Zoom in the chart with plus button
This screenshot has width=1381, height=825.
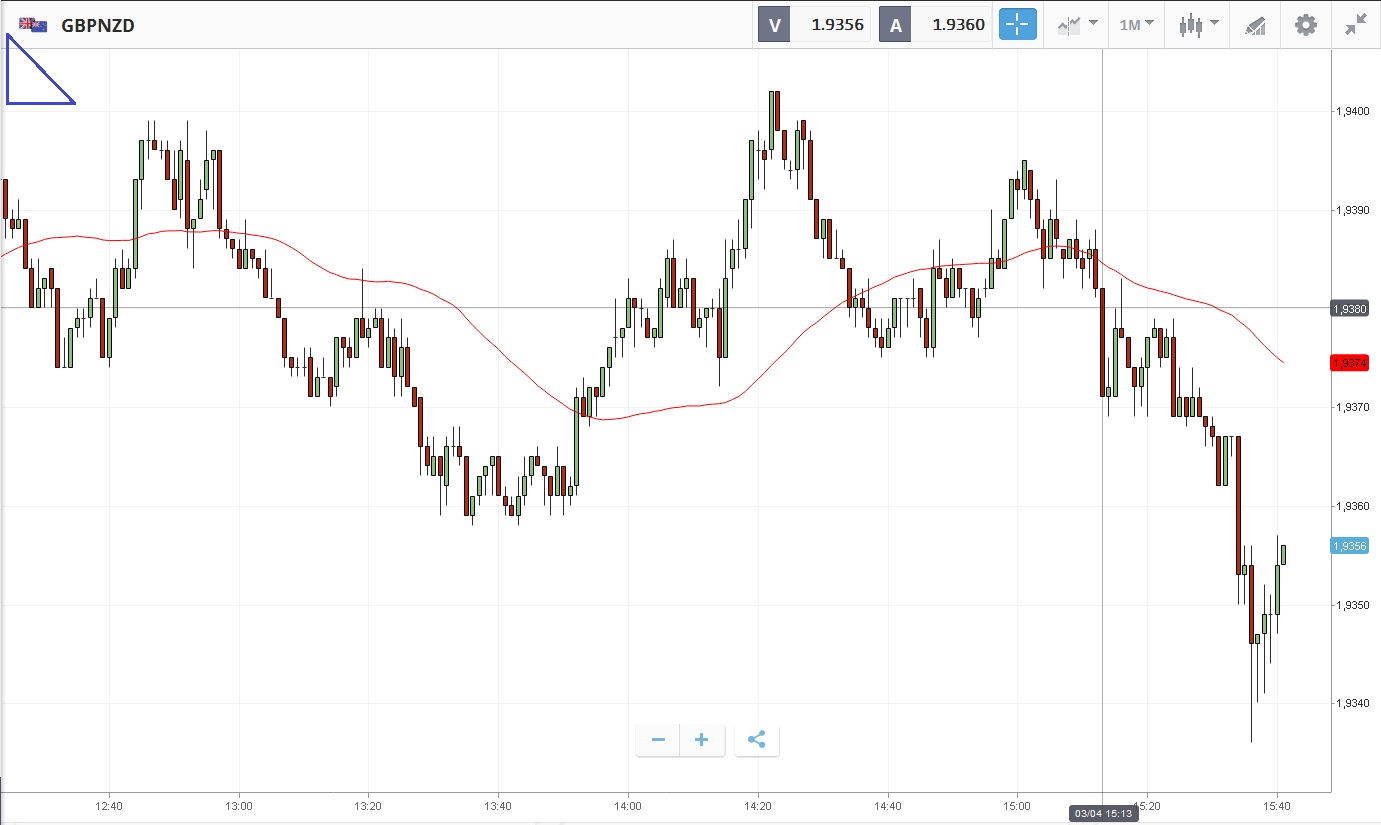click(702, 740)
